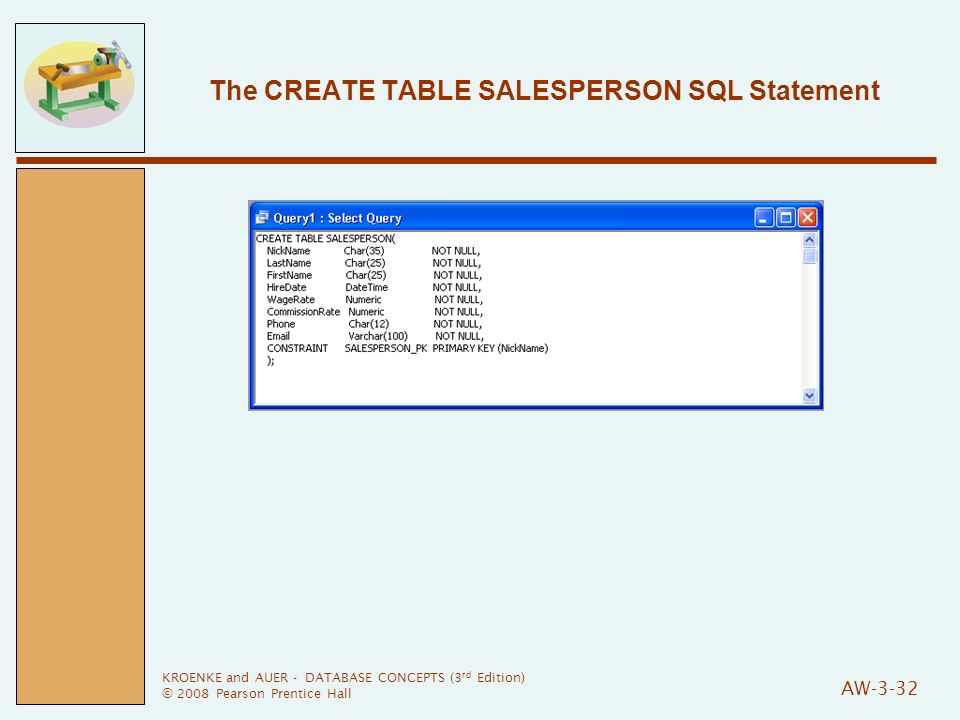Click the scrollbar thumb in the query window

(x=809, y=256)
